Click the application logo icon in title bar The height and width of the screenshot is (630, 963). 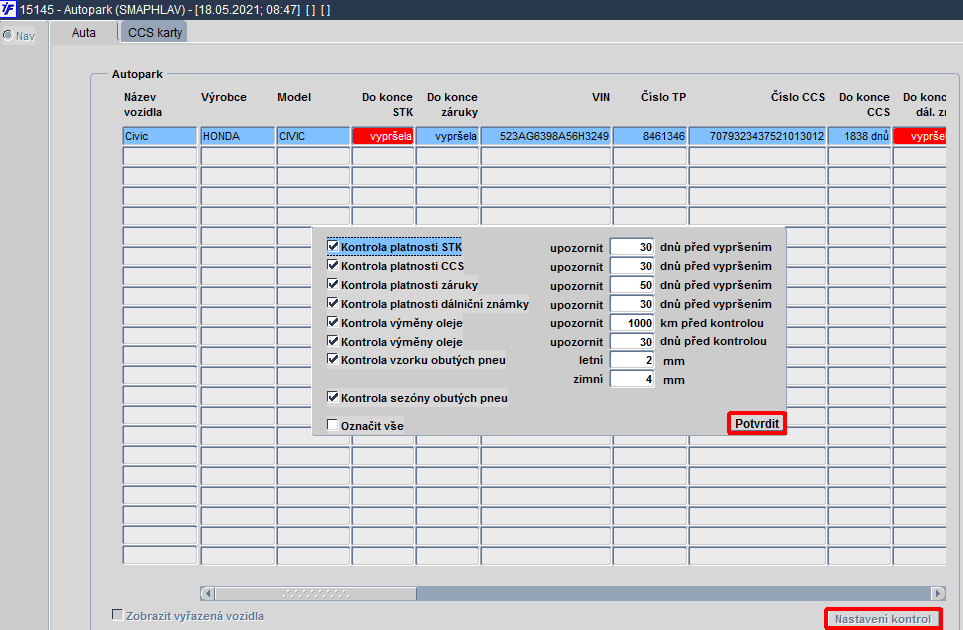[8, 9]
